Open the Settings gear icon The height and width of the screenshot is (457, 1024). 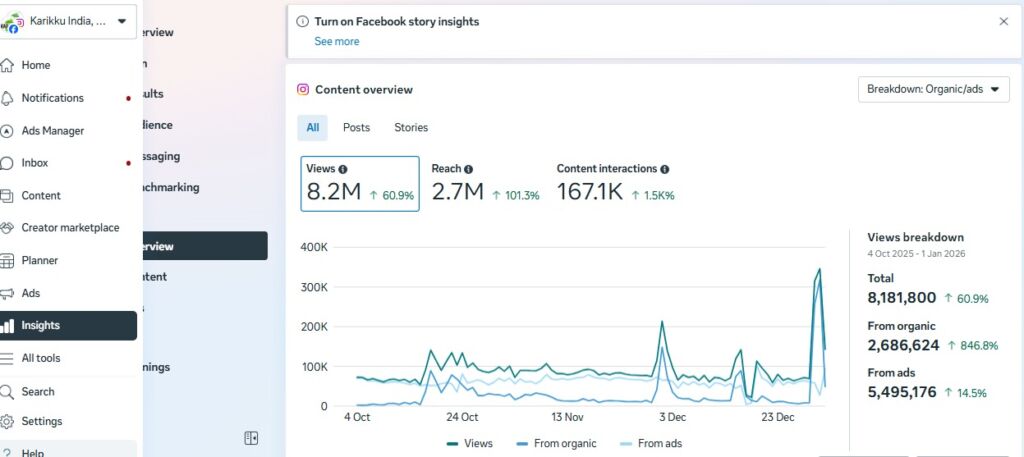pyautogui.click(x=8, y=422)
